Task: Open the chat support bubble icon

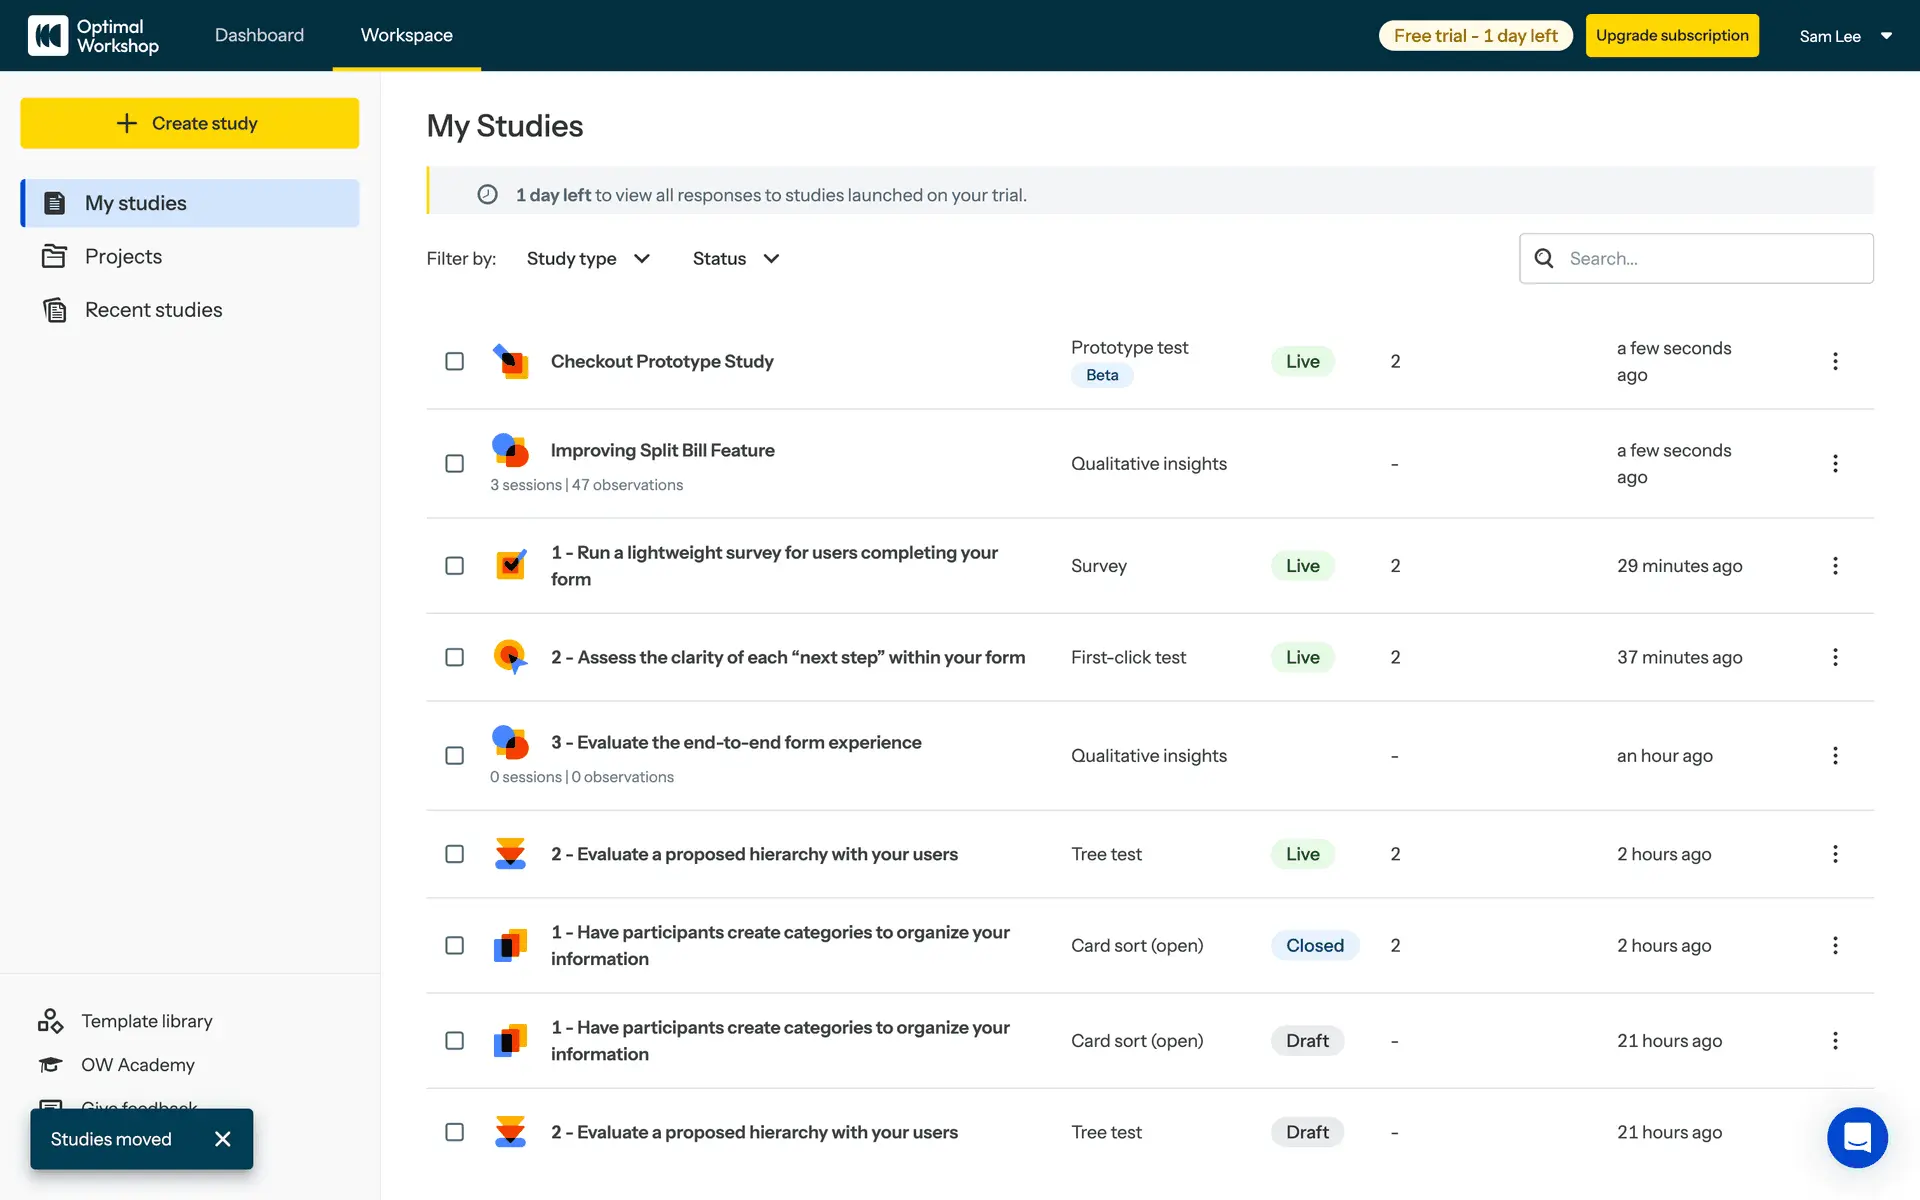Action: [x=1857, y=1137]
